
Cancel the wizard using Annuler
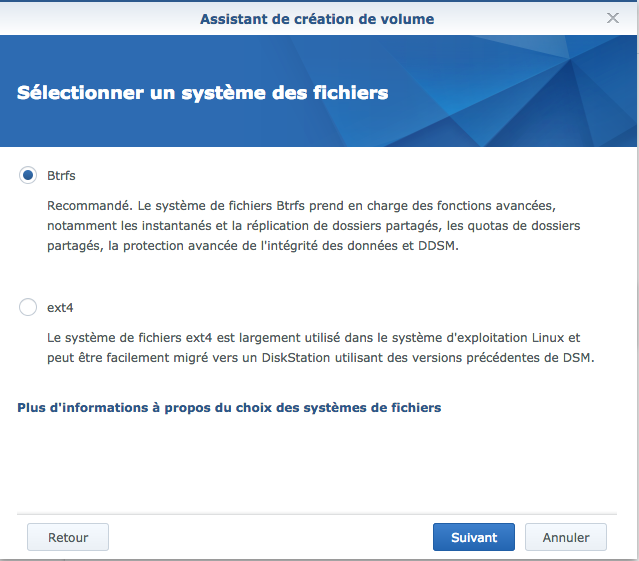click(x=566, y=537)
